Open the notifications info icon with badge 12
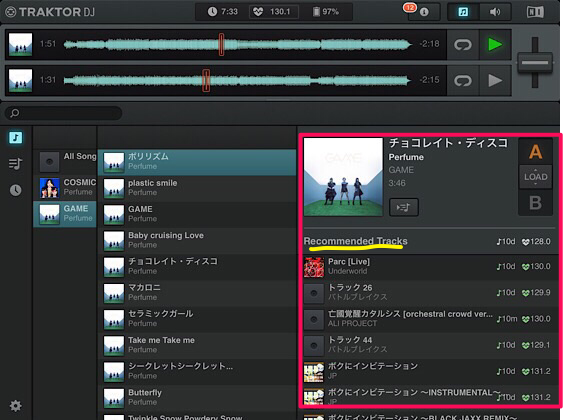The image size is (563, 420). click(424, 12)
